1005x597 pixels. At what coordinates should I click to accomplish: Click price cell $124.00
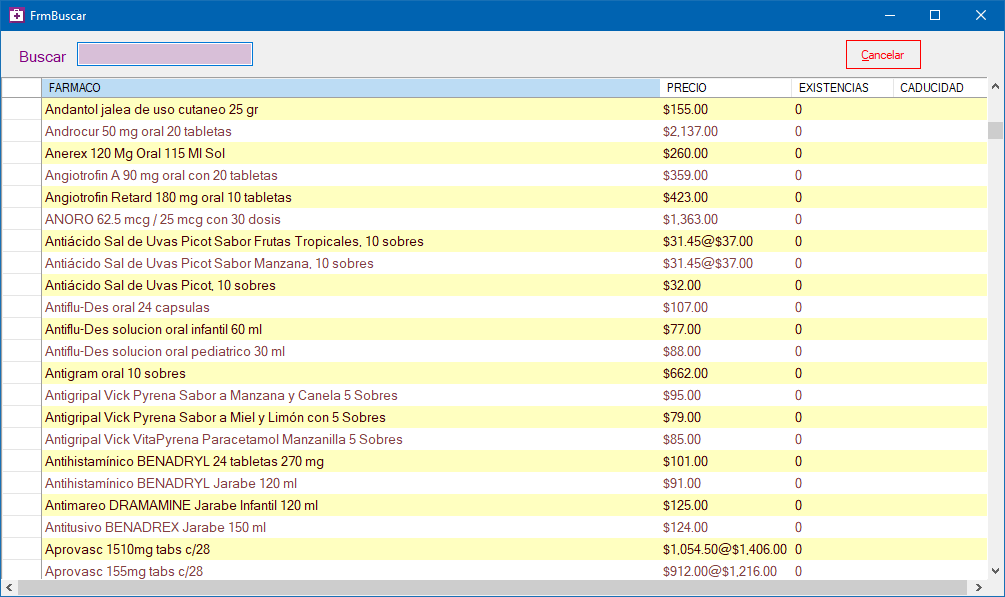click(x=726, y=528)
